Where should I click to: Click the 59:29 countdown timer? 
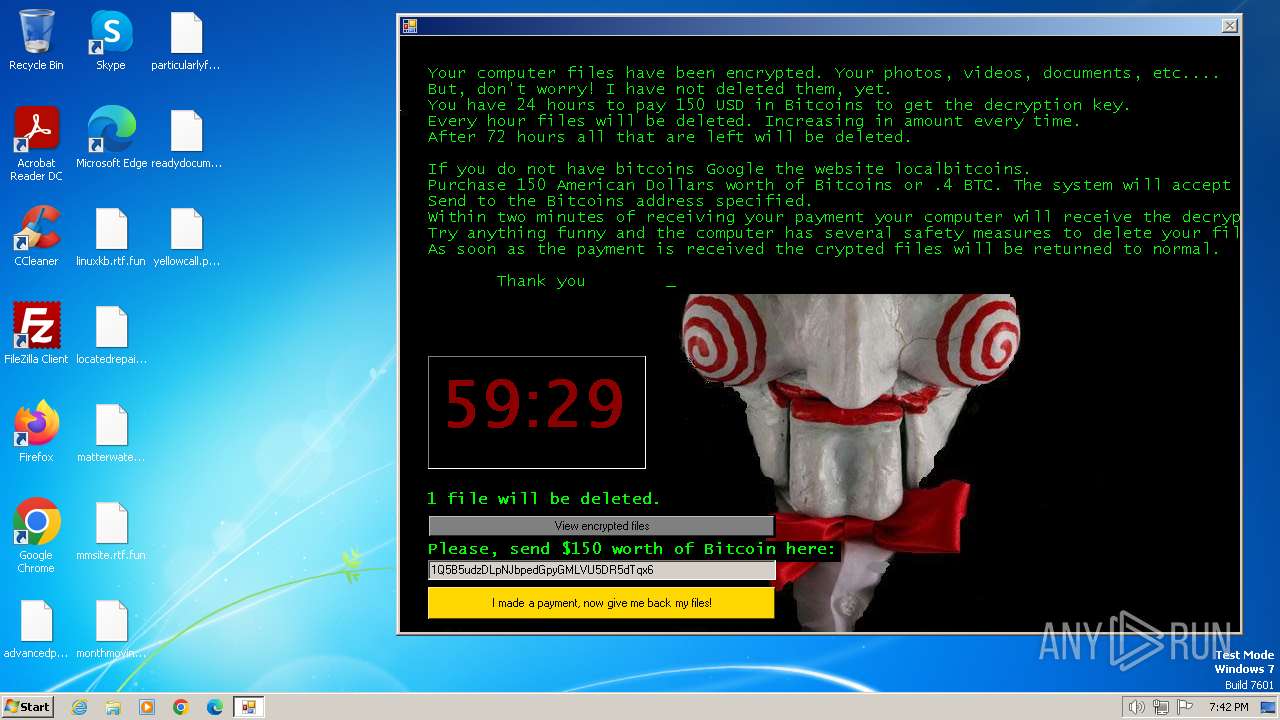[x=536, y=411]
